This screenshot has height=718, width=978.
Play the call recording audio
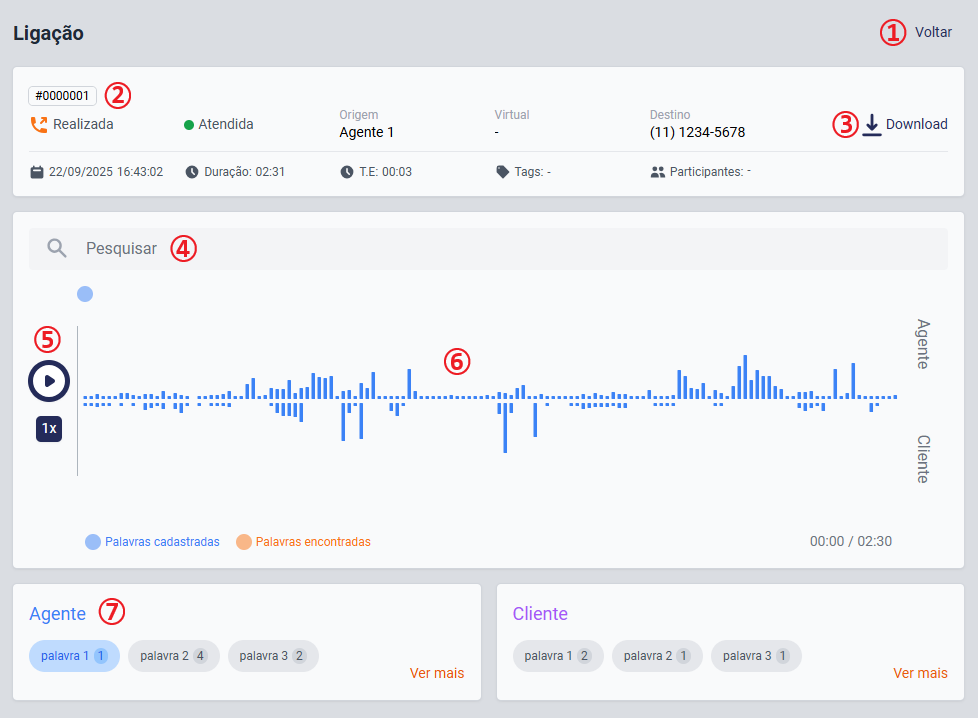click(x=48, y=381)
